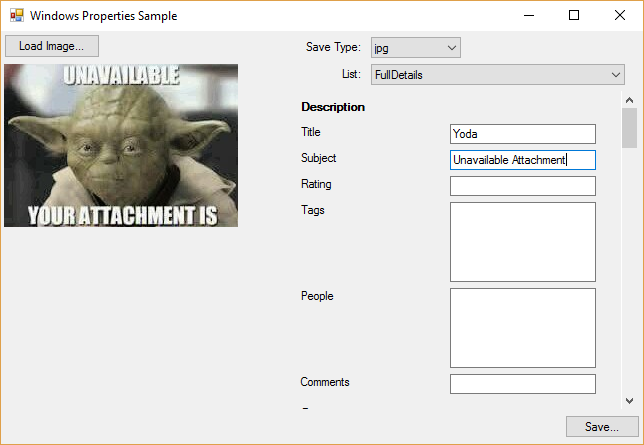Expand the List FullDetails combo box
The height and width of the screenshot is (445, 644).
coord(498,74)
